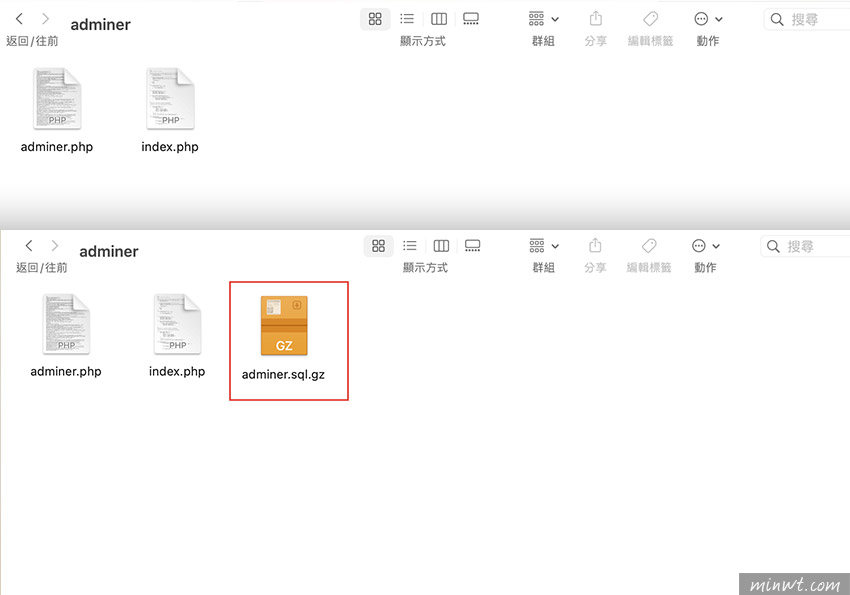The width and height of the screenshot is (850, 595).
Task: Go back in upper adminer Finder window
Action: coord(20,19)
